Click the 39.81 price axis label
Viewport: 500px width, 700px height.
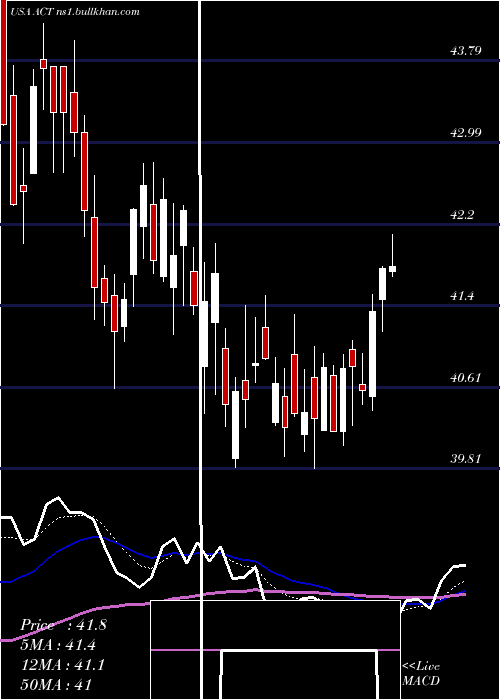[x=466, y=458]
